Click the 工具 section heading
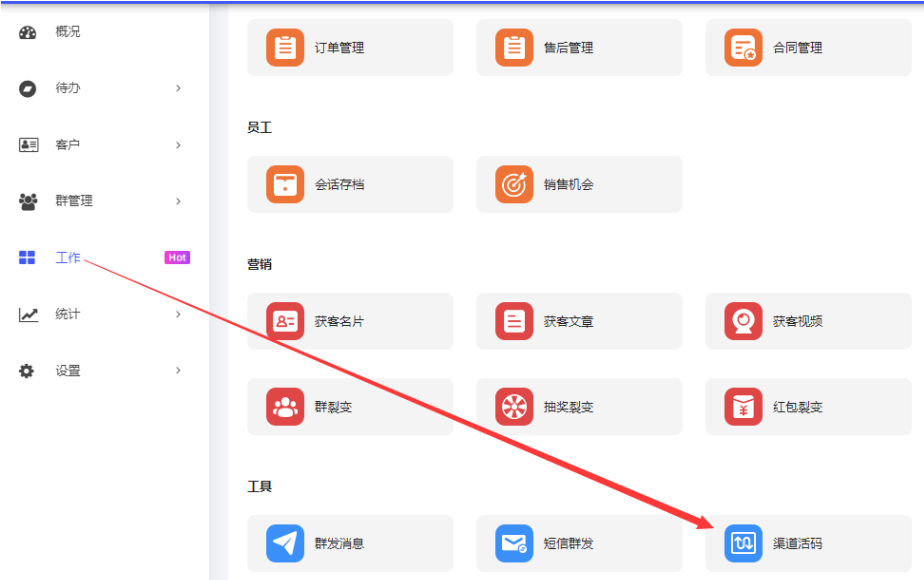The width and height of the screenshot is (924, 580). coord(259,486)
